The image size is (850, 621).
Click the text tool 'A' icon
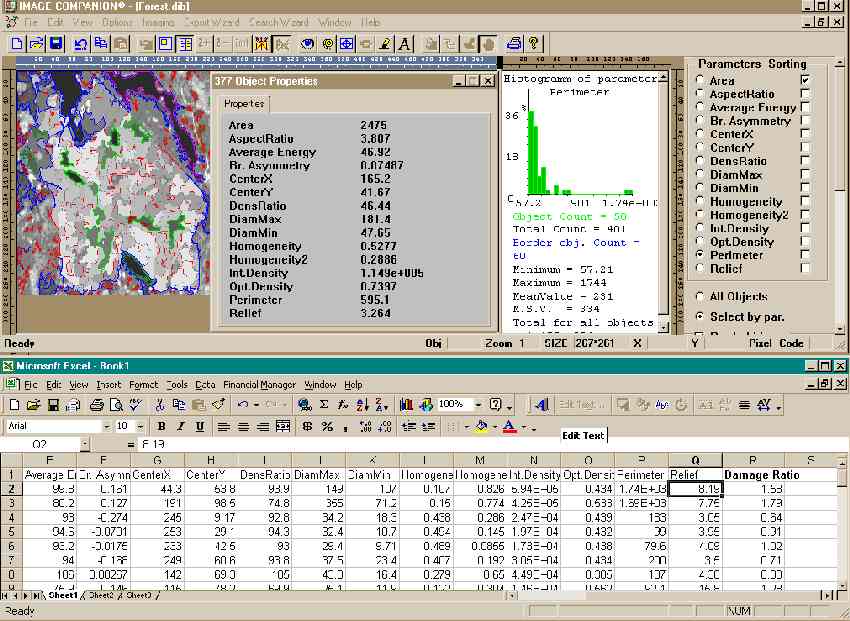[x=405, y=43]
